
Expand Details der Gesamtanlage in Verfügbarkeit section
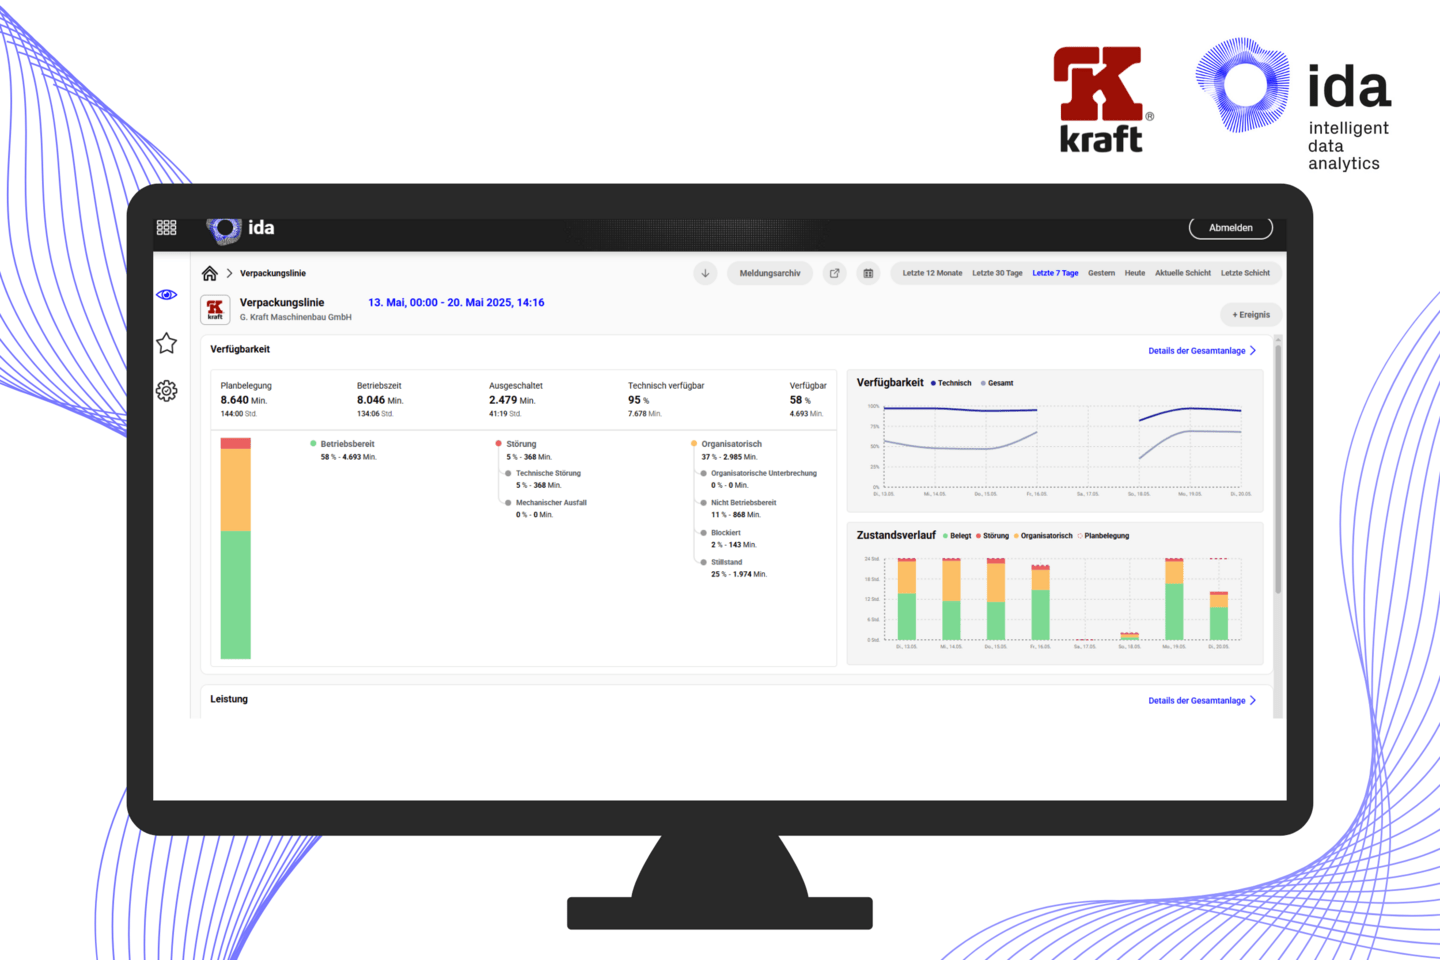tap(1201, 351)
